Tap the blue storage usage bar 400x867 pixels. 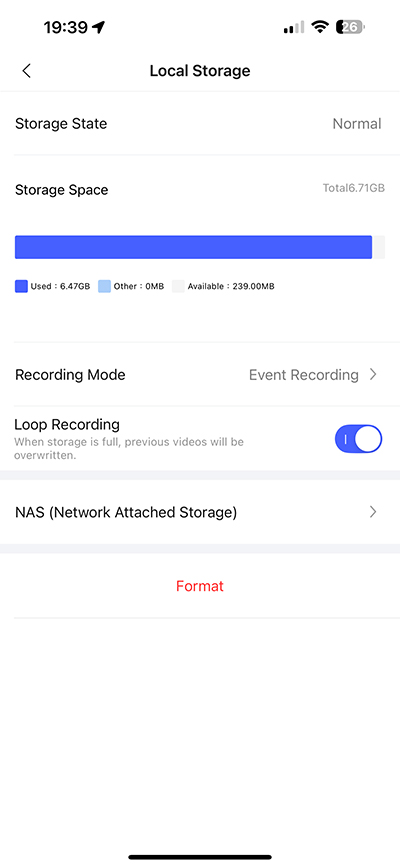pos(193,247)
